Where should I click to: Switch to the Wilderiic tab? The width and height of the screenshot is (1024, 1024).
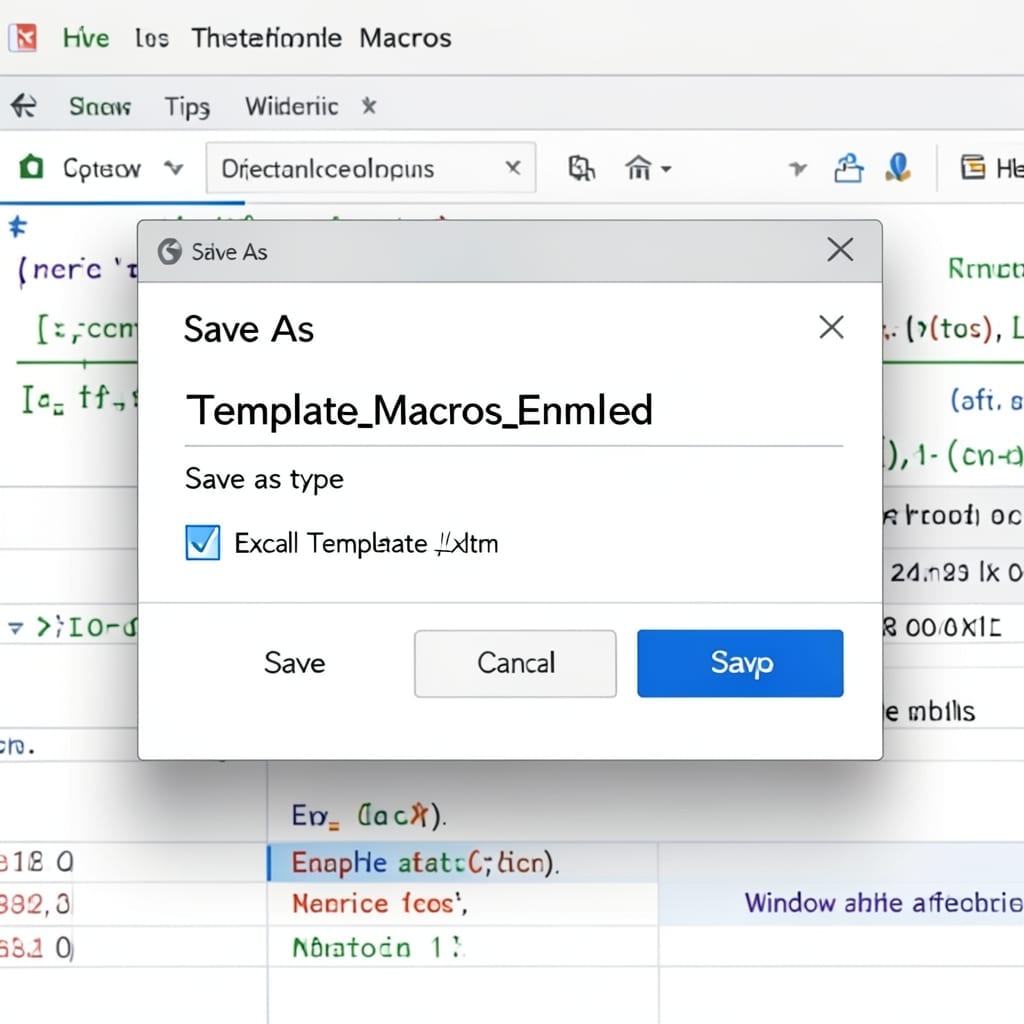pyautogui.click(x=291, y=106)
